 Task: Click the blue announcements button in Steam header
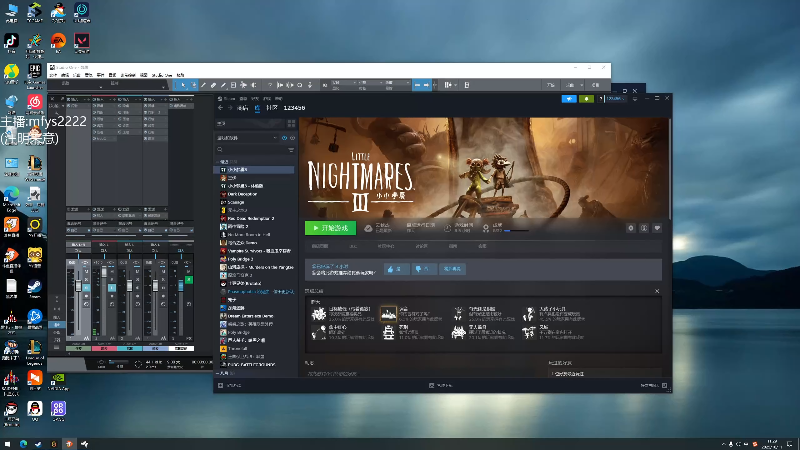pyautogui.click(x=569, y=98)
